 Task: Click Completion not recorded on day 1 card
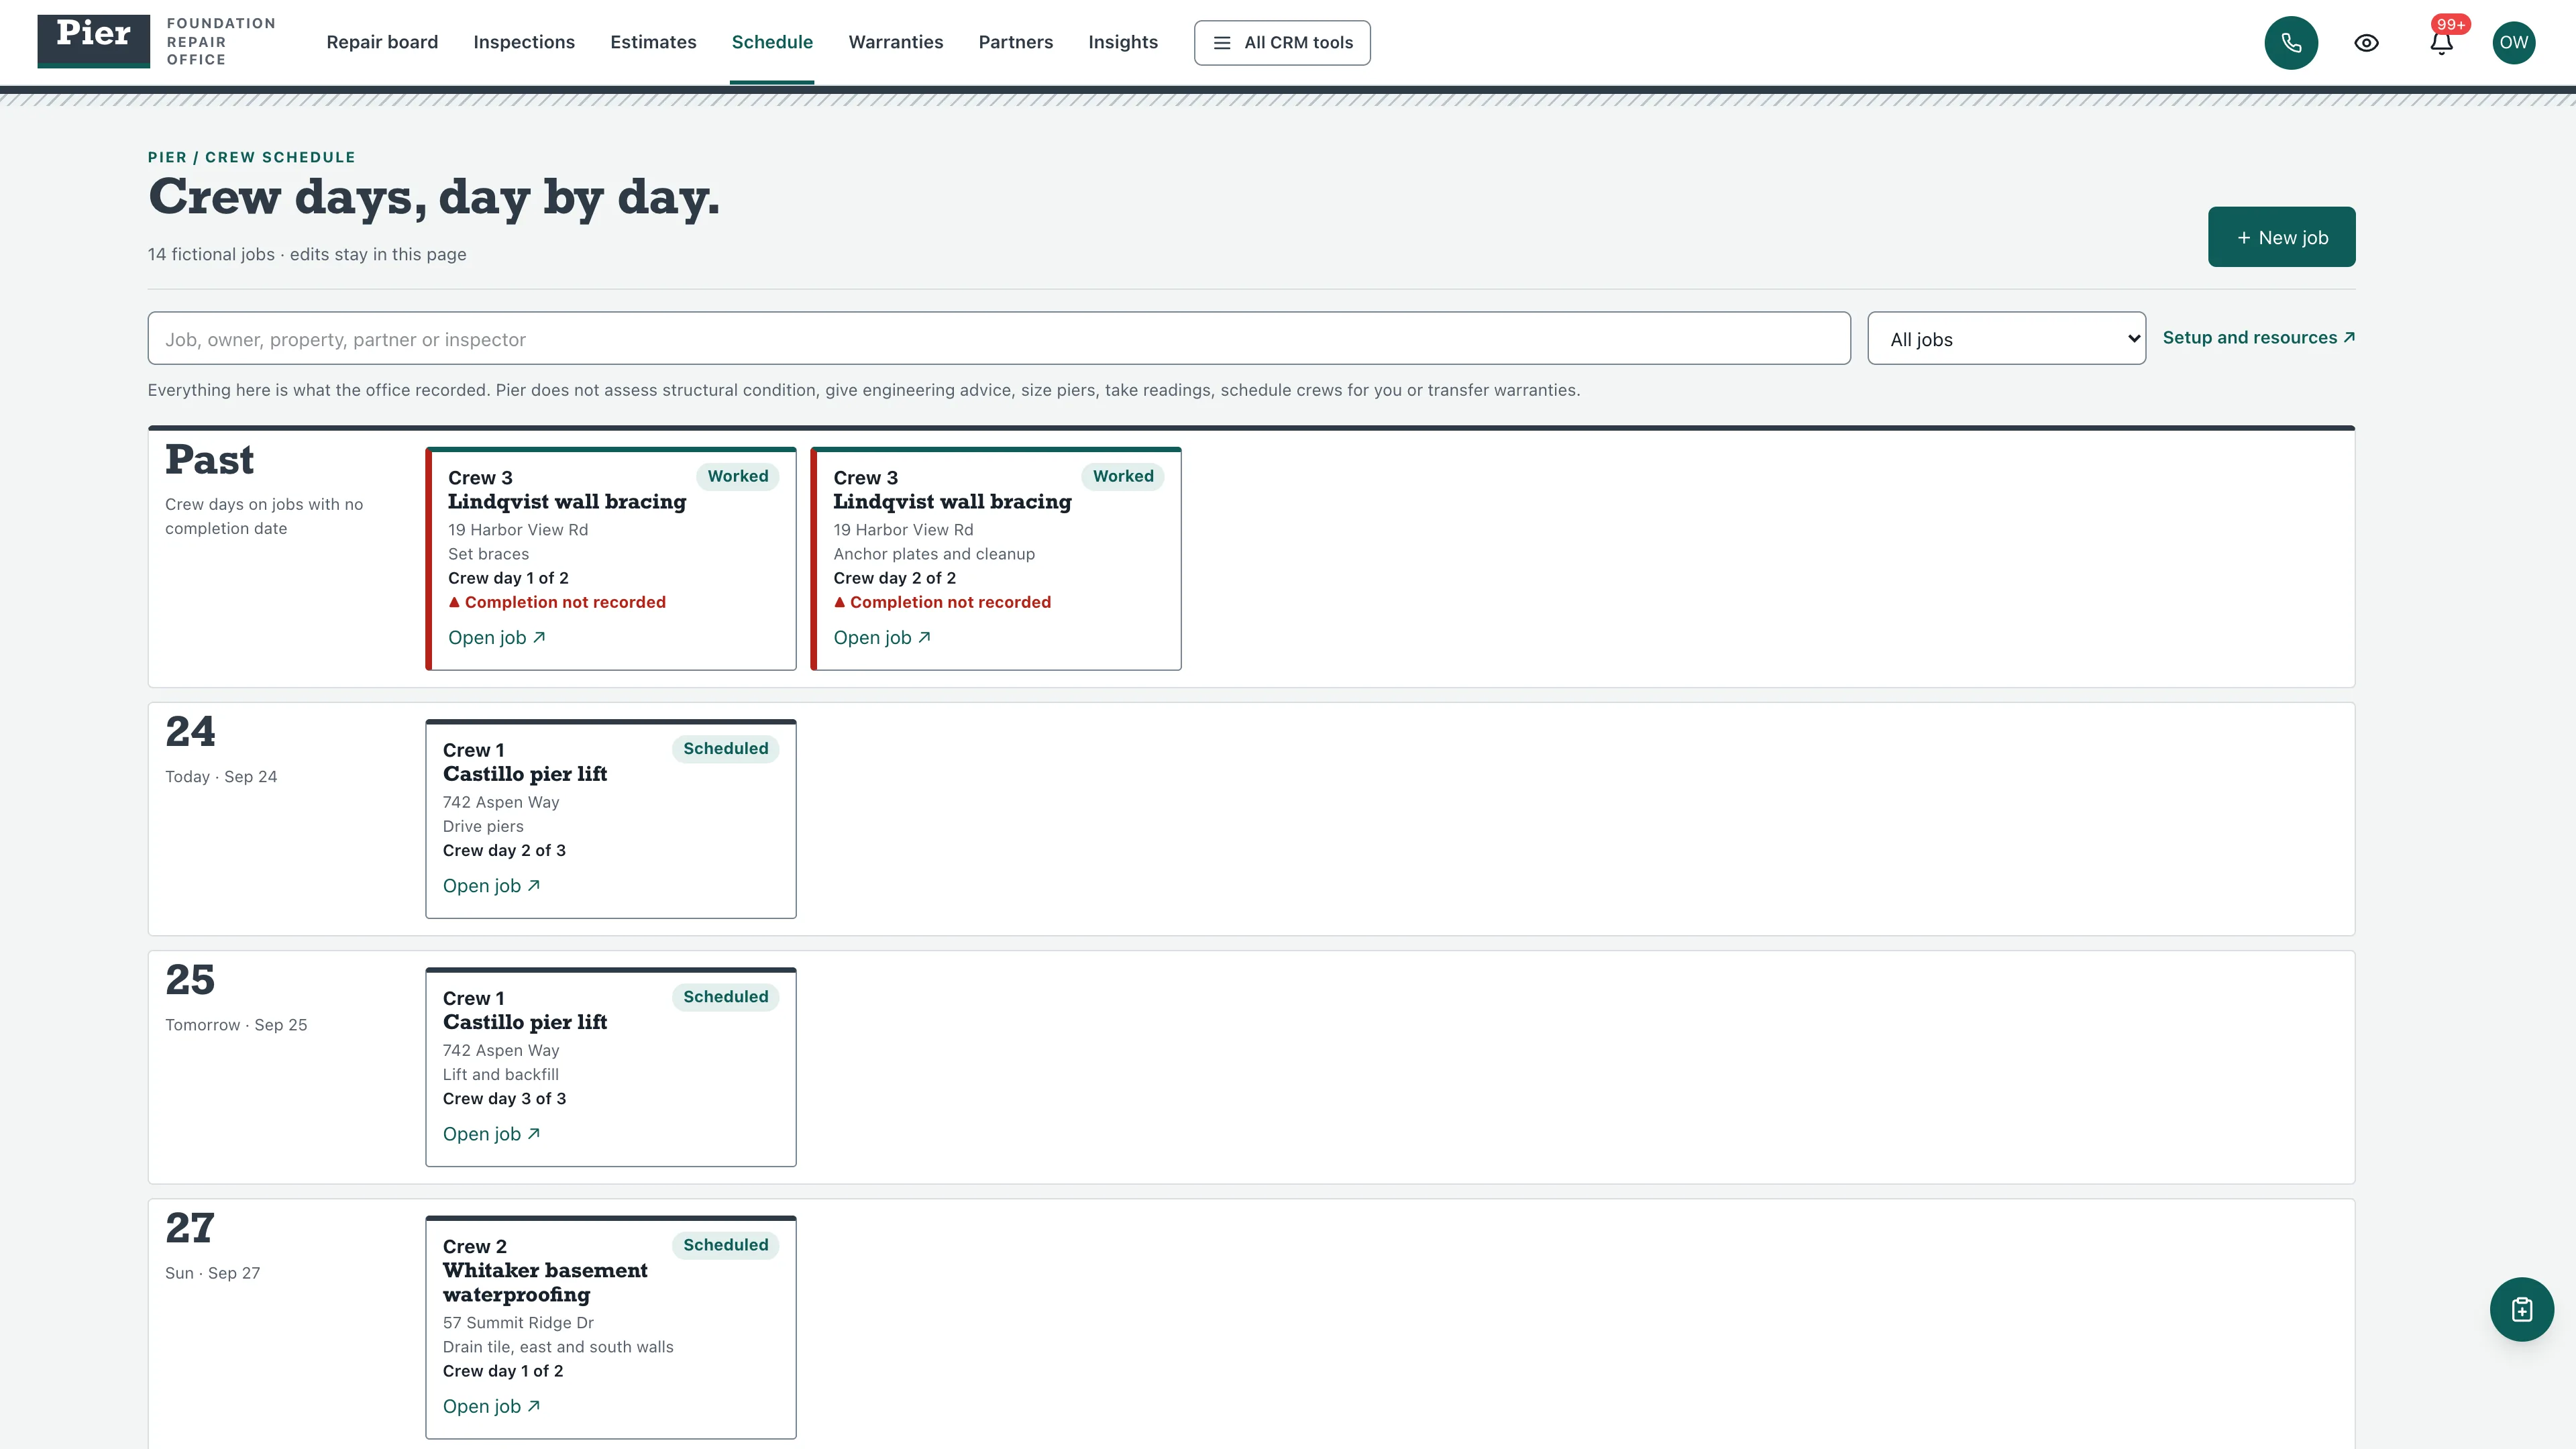(x=557, y=602)
